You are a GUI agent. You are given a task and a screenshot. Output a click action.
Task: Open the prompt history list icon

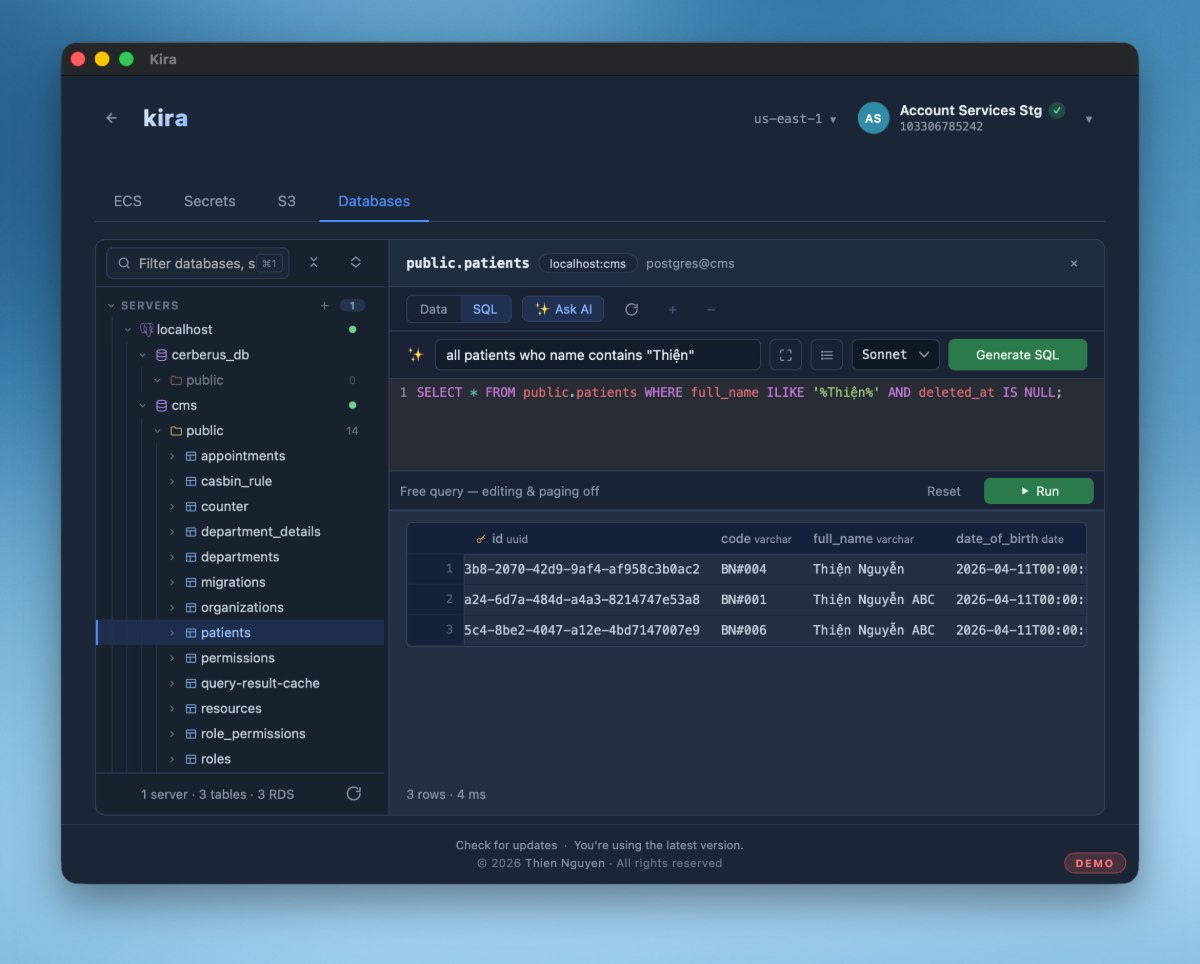click(827, 355)
